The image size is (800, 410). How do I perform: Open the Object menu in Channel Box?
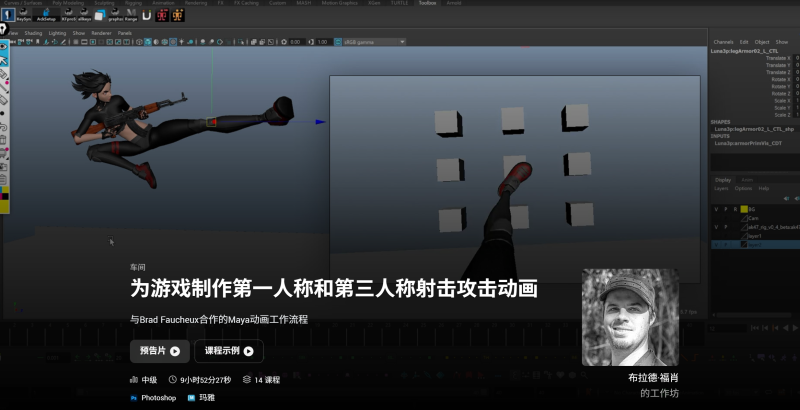pos(762,42)
